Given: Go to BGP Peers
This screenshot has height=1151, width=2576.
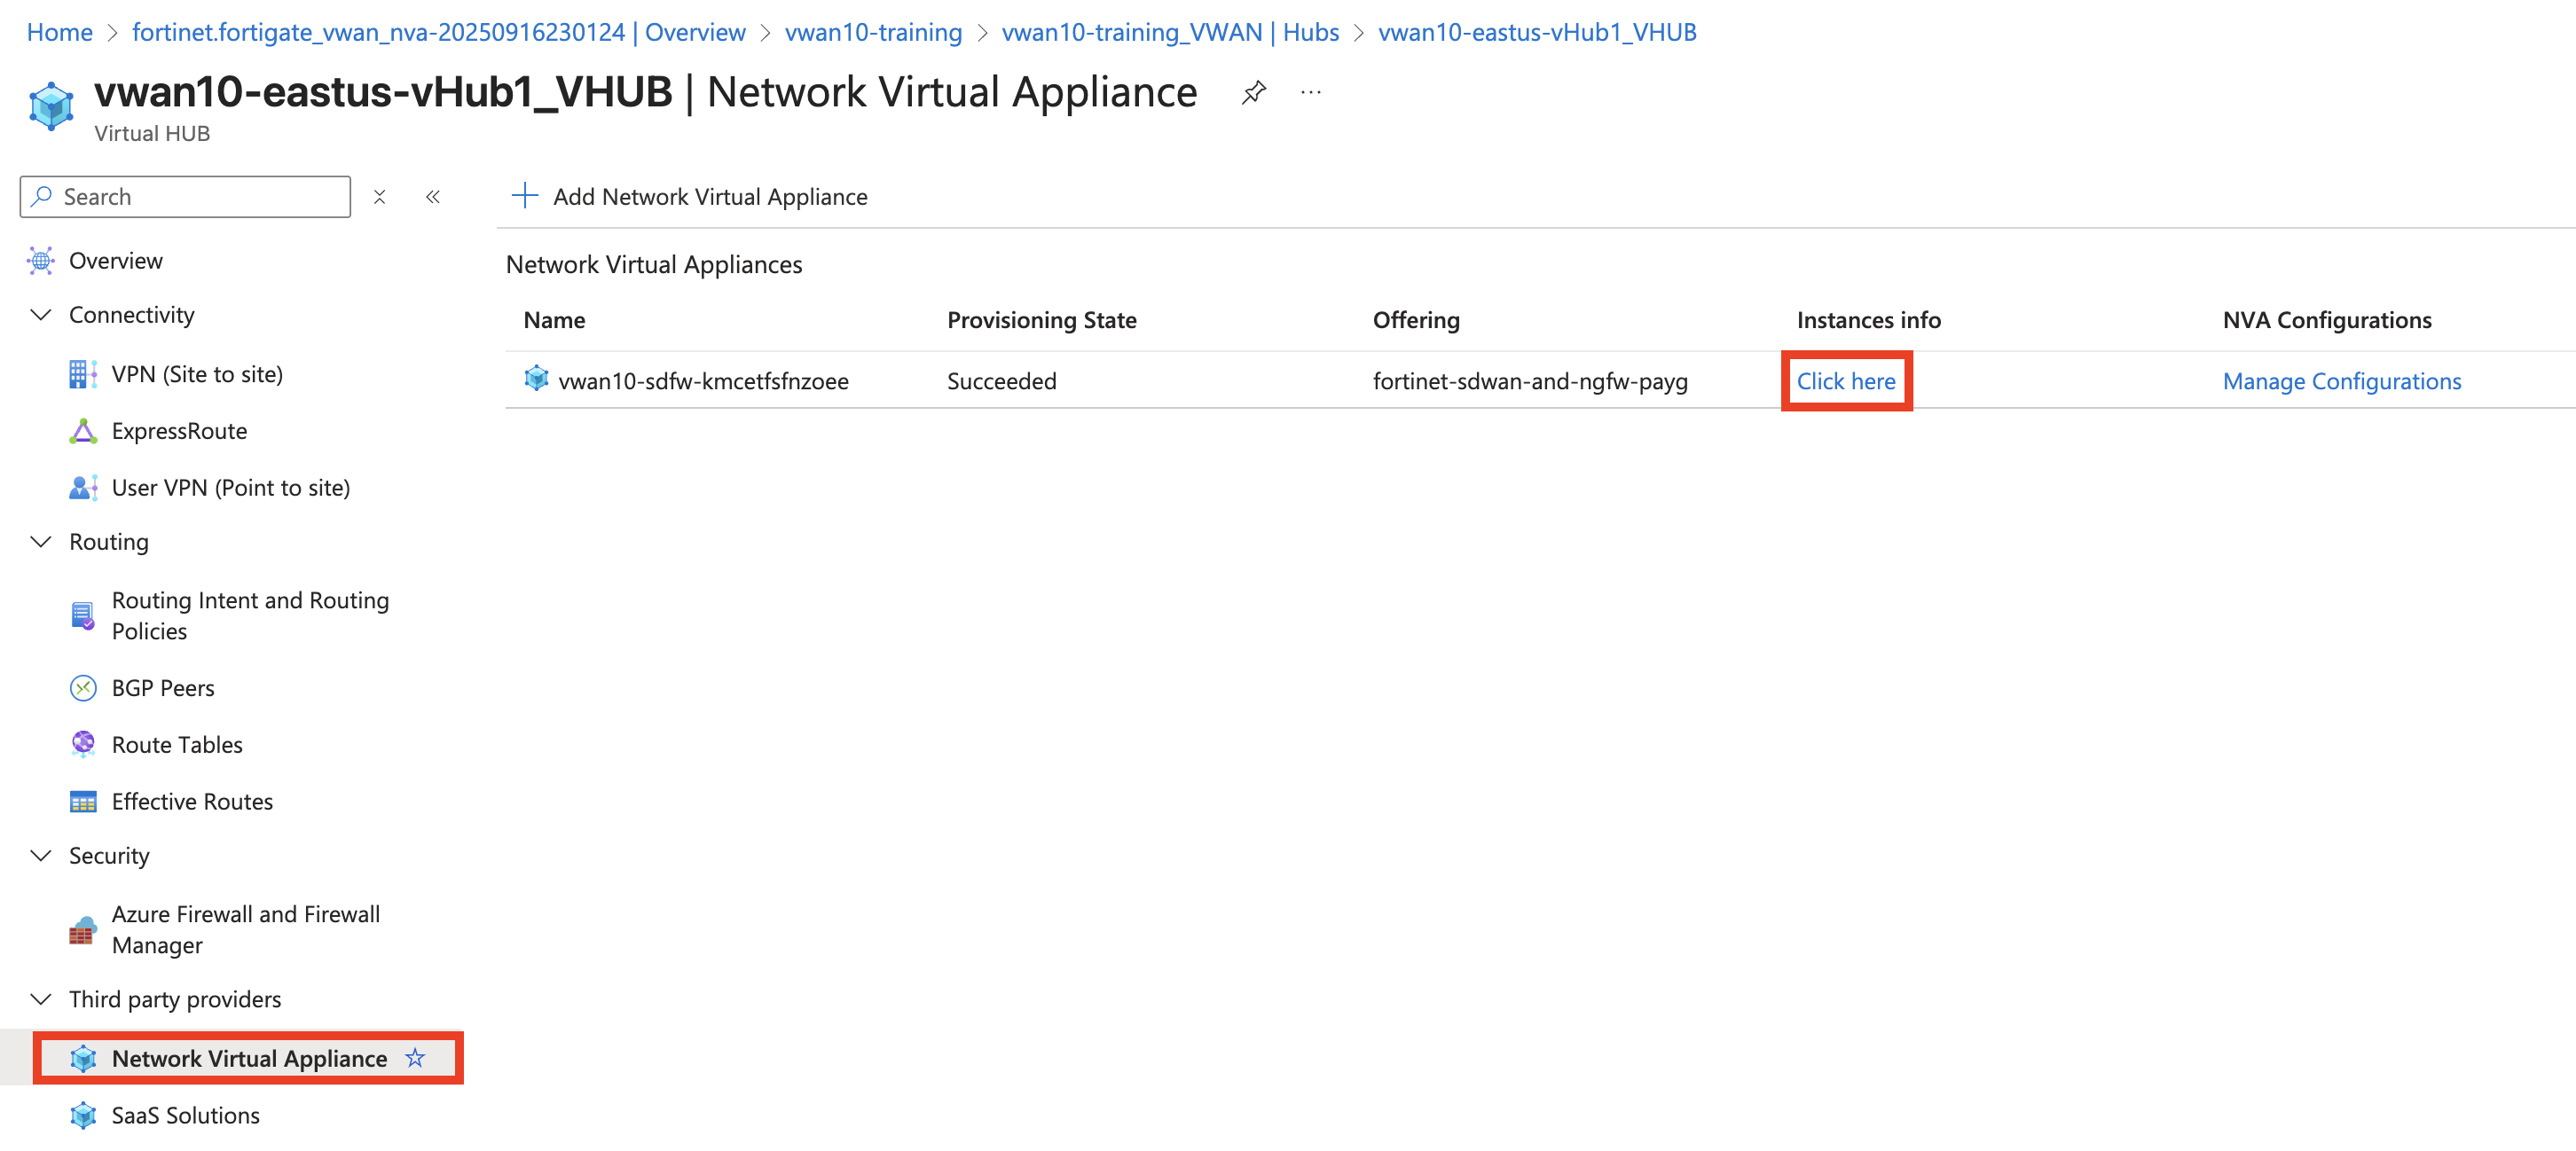Looking at the screenshot, I should [163, 688].
